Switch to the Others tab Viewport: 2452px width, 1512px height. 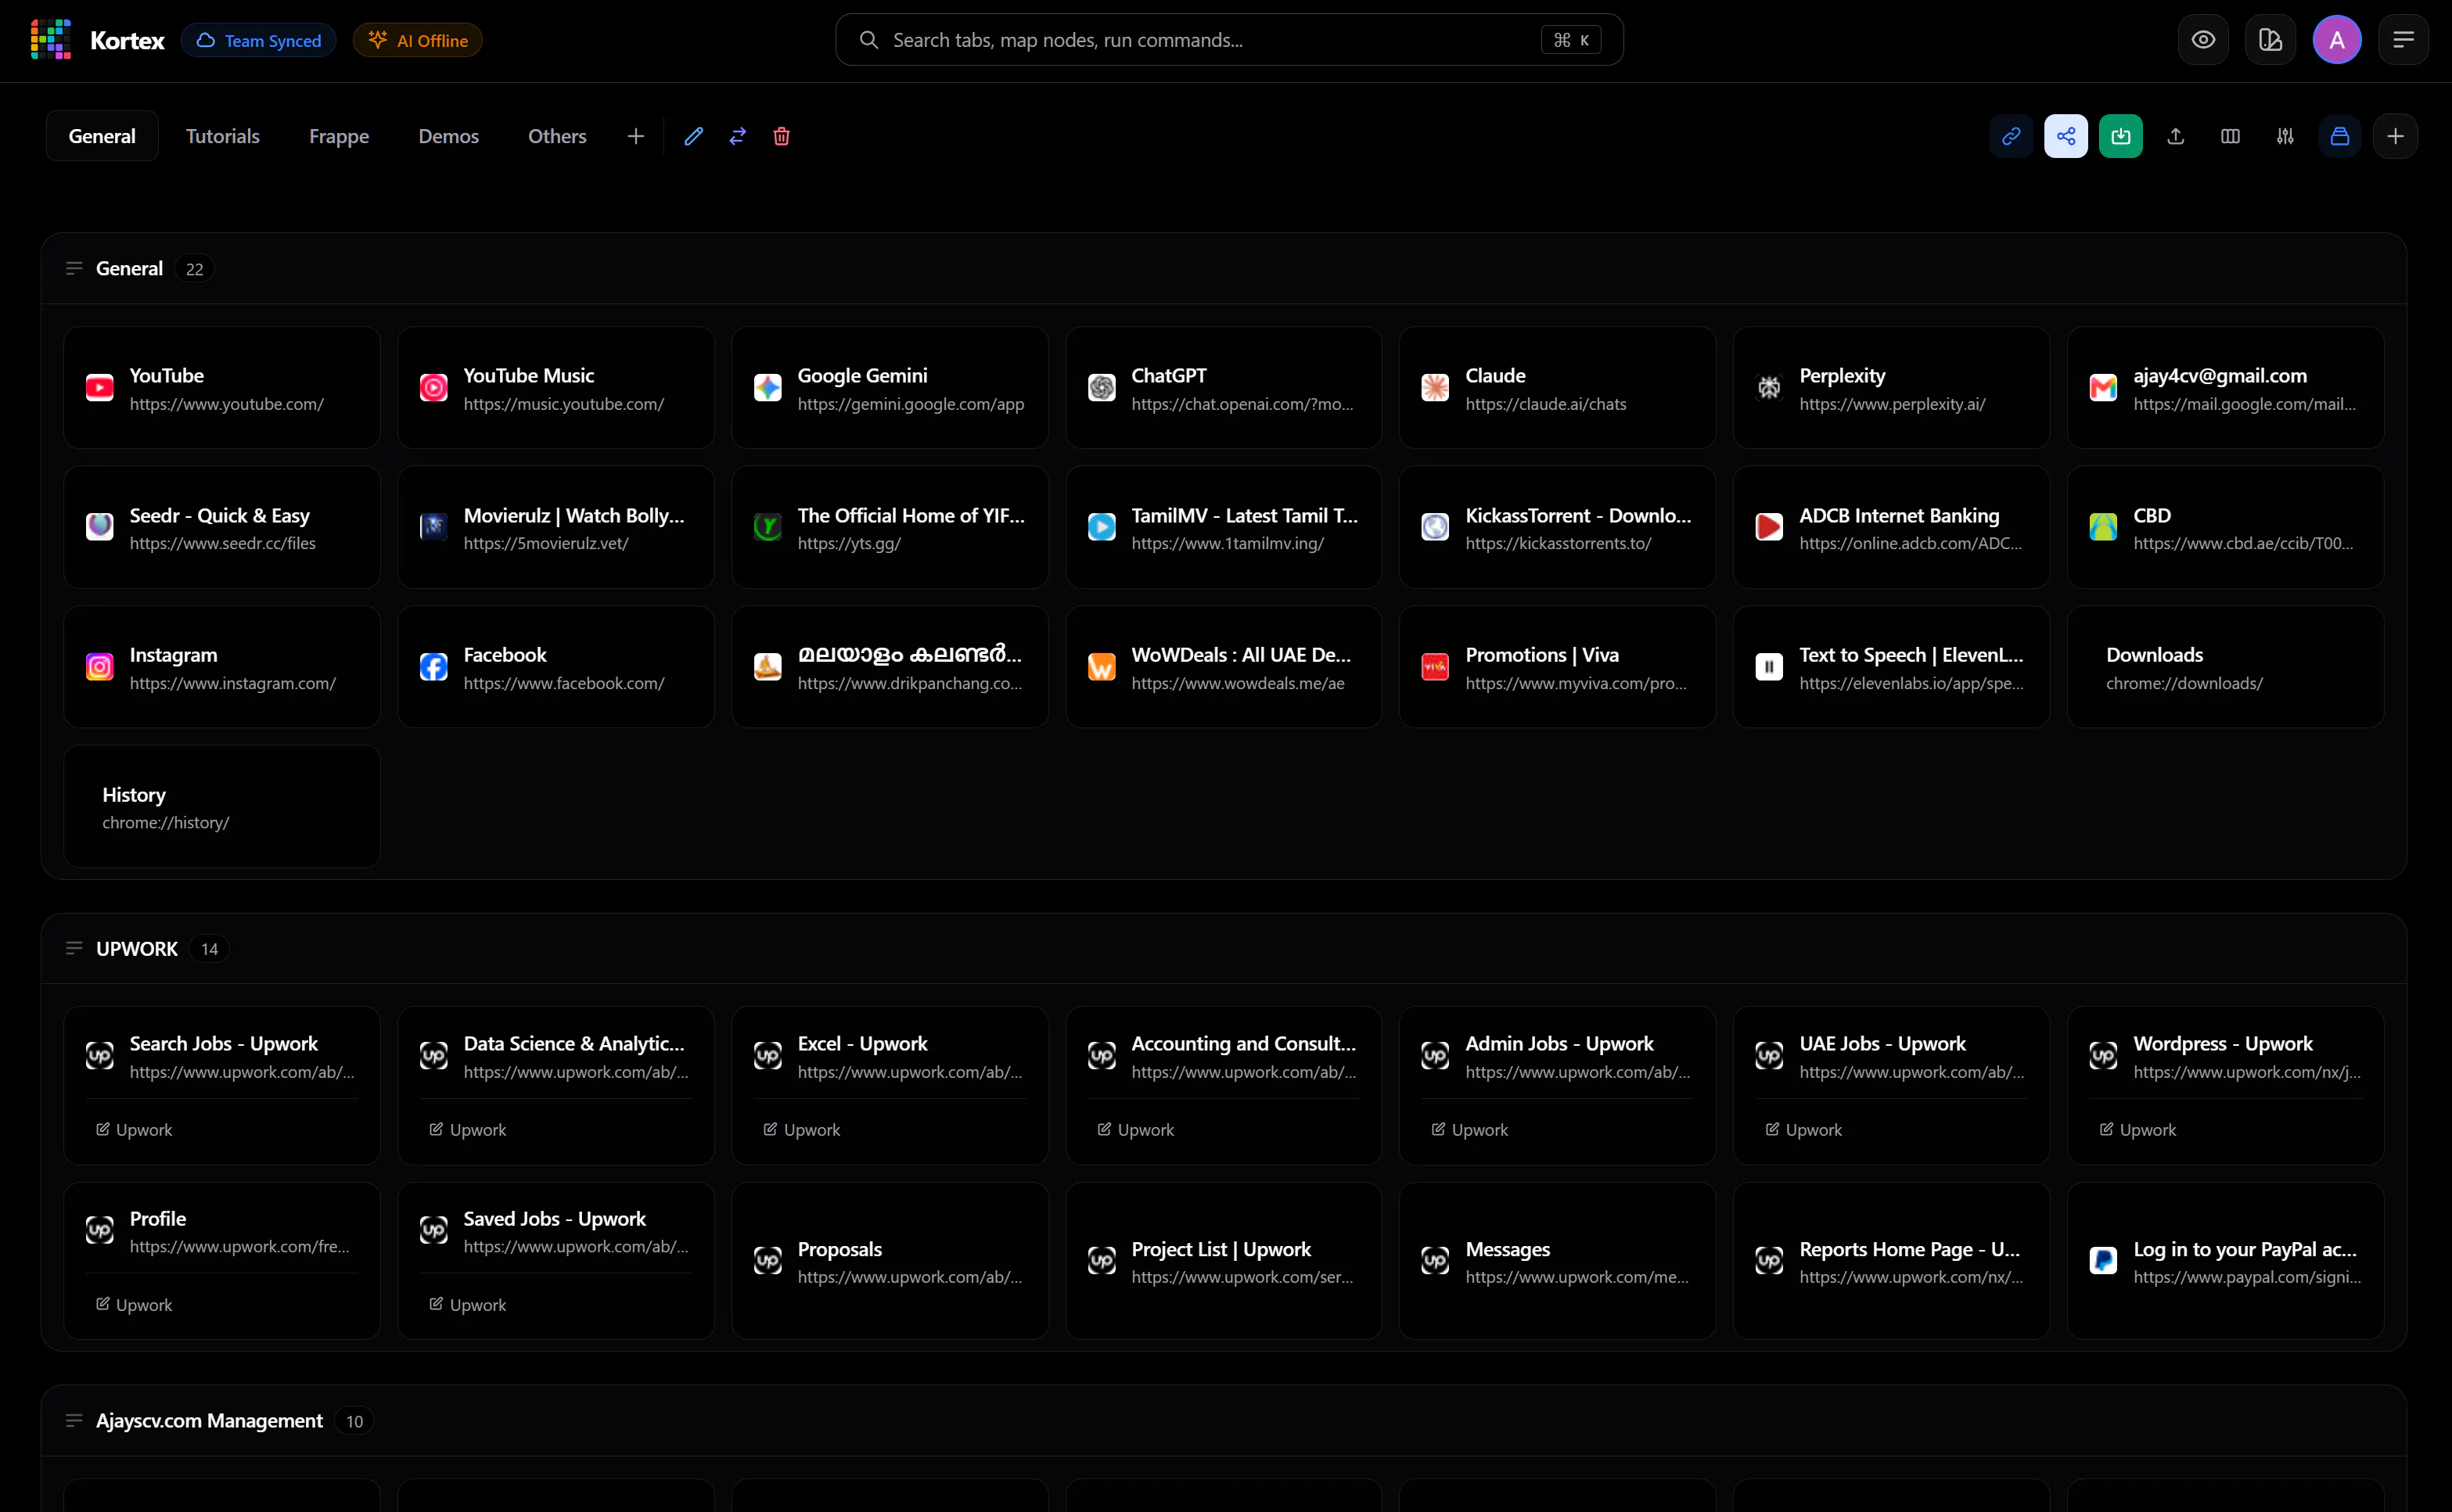click(x=557, y=136)
